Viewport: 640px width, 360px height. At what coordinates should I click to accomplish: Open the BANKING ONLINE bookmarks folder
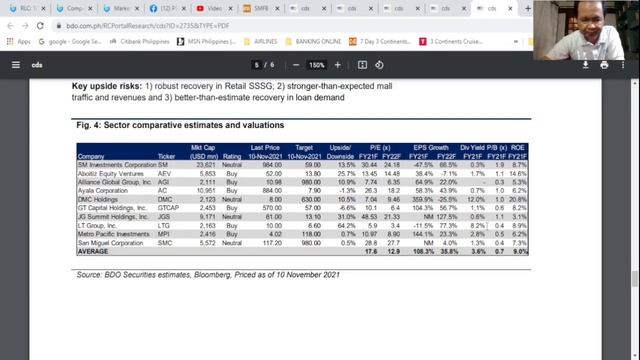[x=313, y=41]
